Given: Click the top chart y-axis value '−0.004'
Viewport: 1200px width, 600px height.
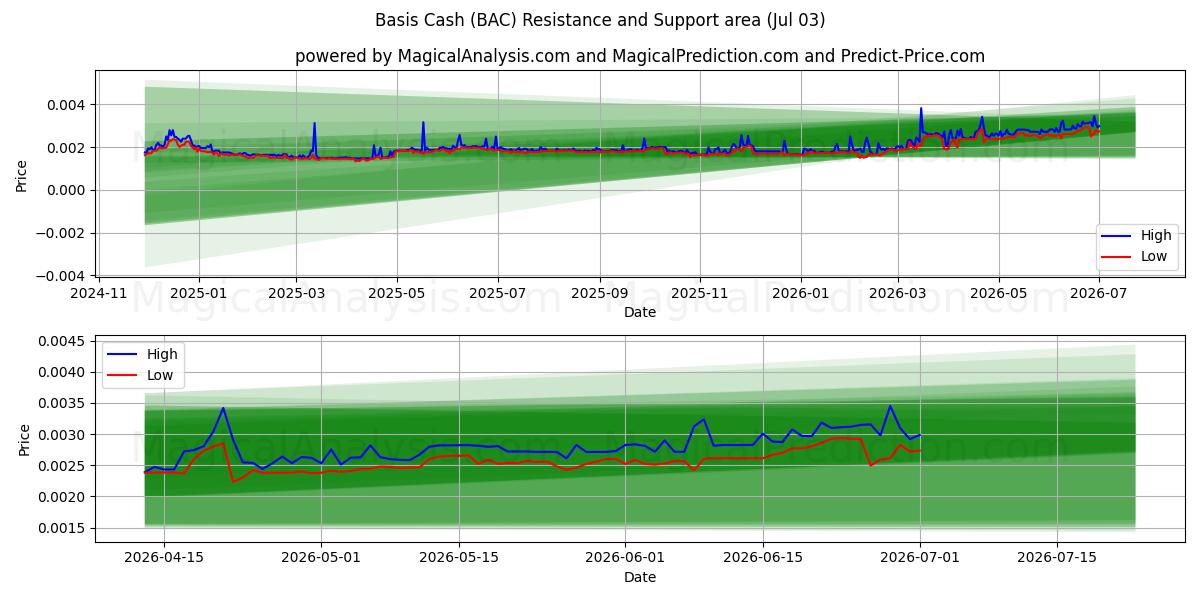Looking at the screenshot, I should pyautogui.click(x=63, y=276).
